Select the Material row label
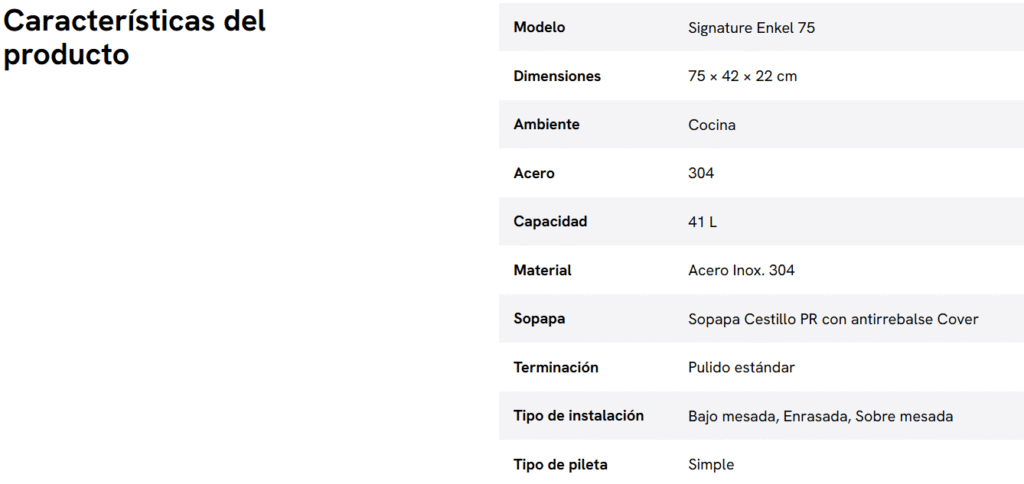The height and width of the screenshot is (484, 1024). click(542, 270)
